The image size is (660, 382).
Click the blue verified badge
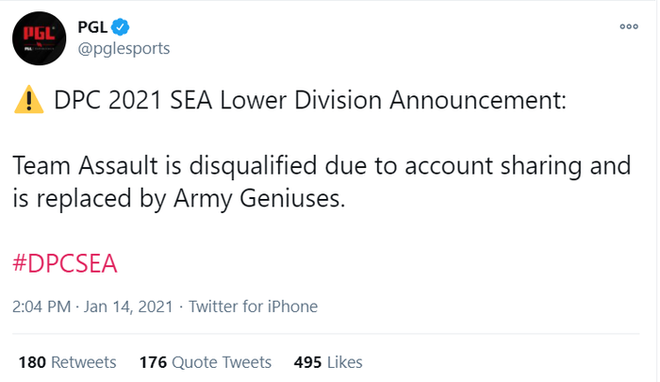pyautogui.click(x=120, y=27)
